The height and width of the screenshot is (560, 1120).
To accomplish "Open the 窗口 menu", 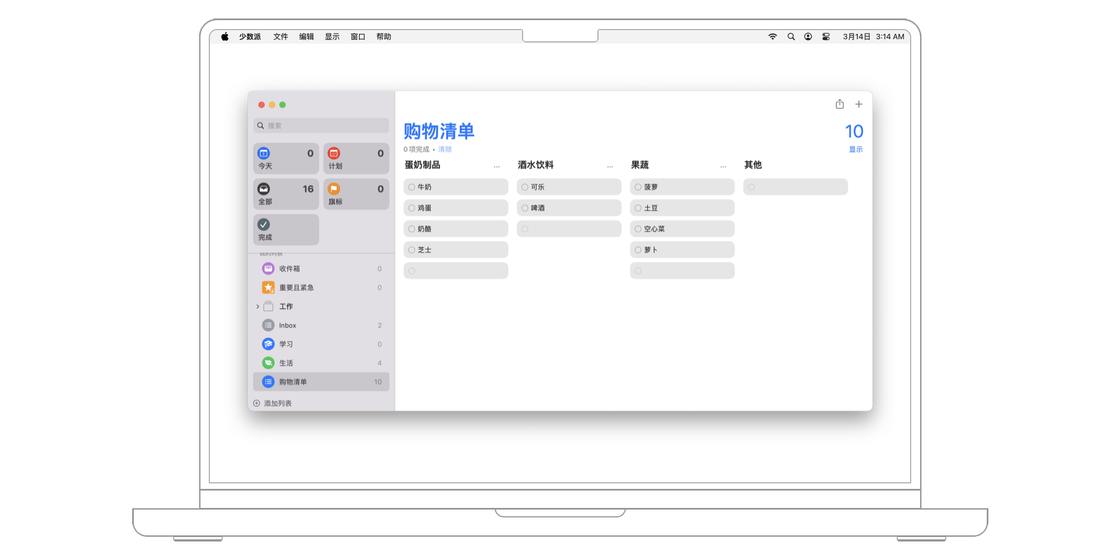I will point(358,36).
